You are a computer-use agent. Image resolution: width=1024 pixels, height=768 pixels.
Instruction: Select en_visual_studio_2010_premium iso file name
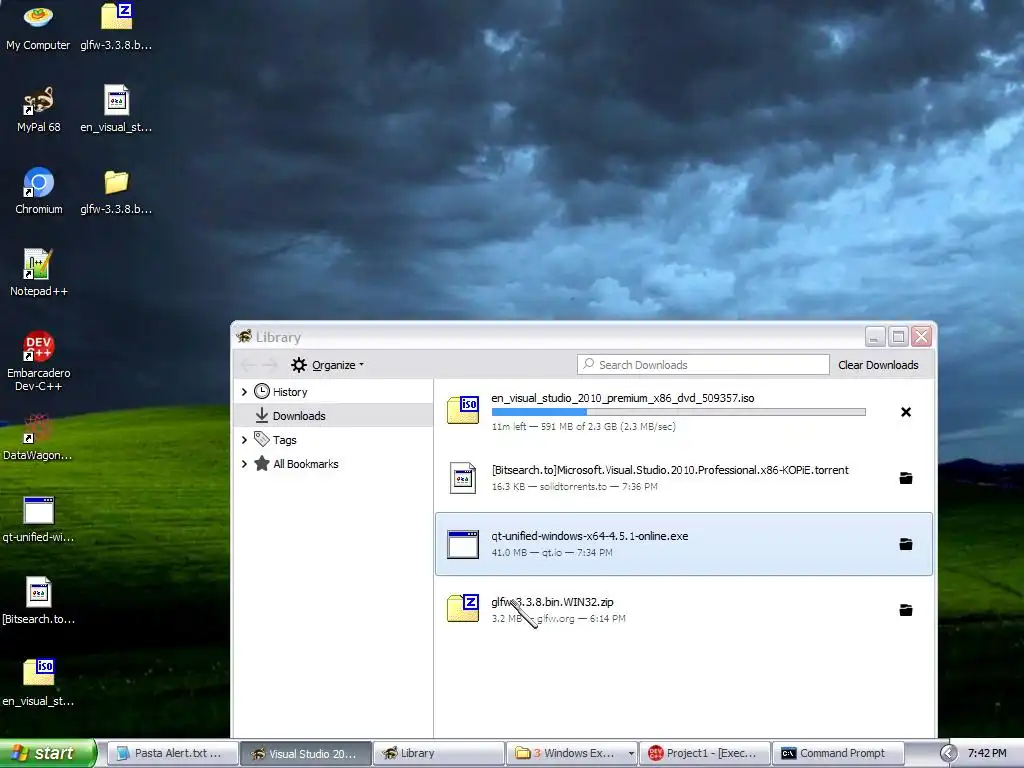coord(622,398)
